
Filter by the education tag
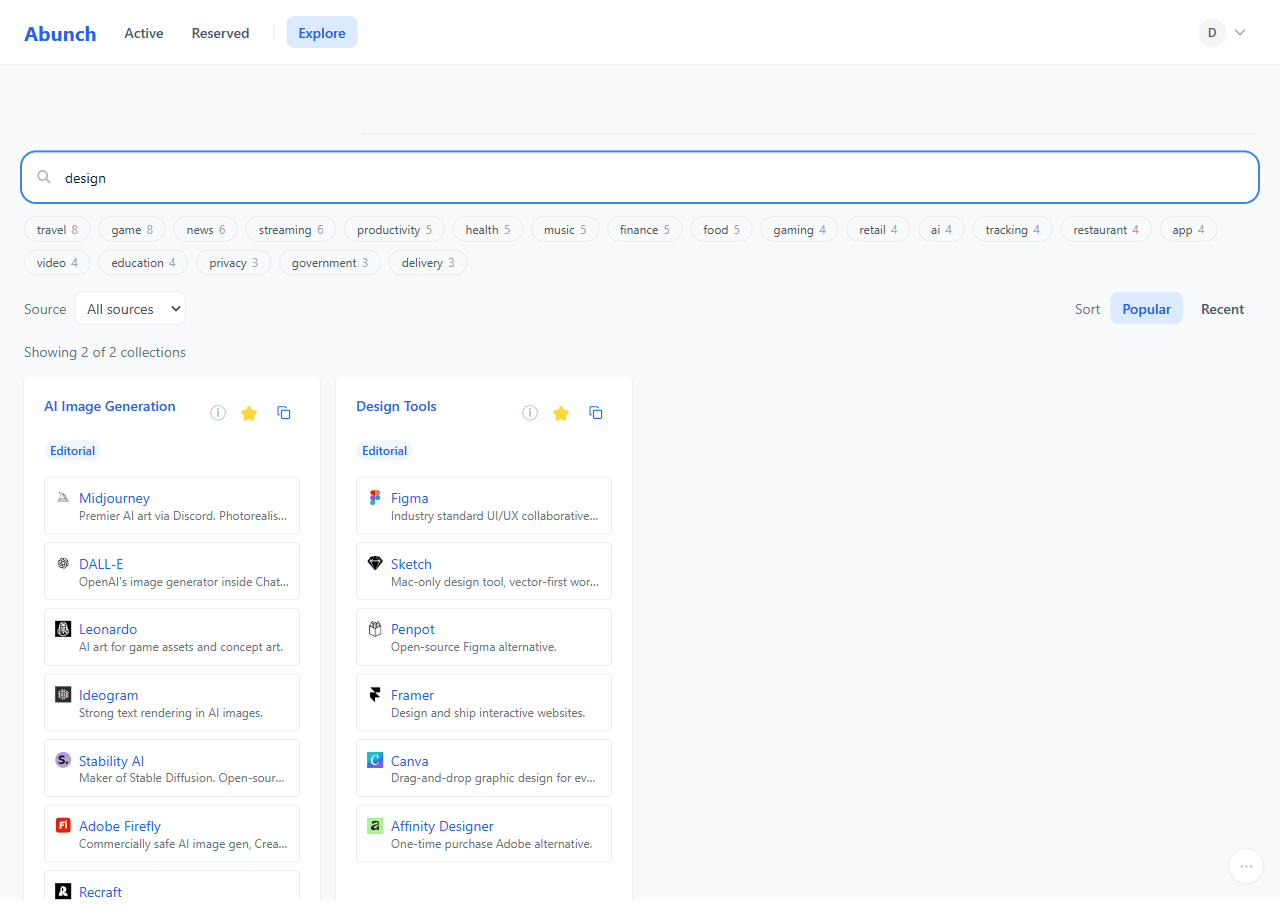[144, 263]
